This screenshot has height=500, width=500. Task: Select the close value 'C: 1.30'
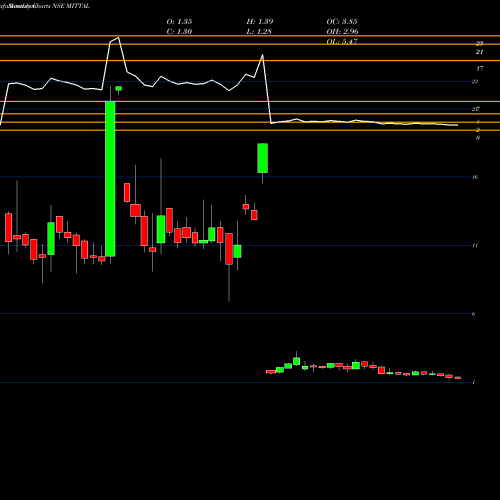click(x=179, y=32)
